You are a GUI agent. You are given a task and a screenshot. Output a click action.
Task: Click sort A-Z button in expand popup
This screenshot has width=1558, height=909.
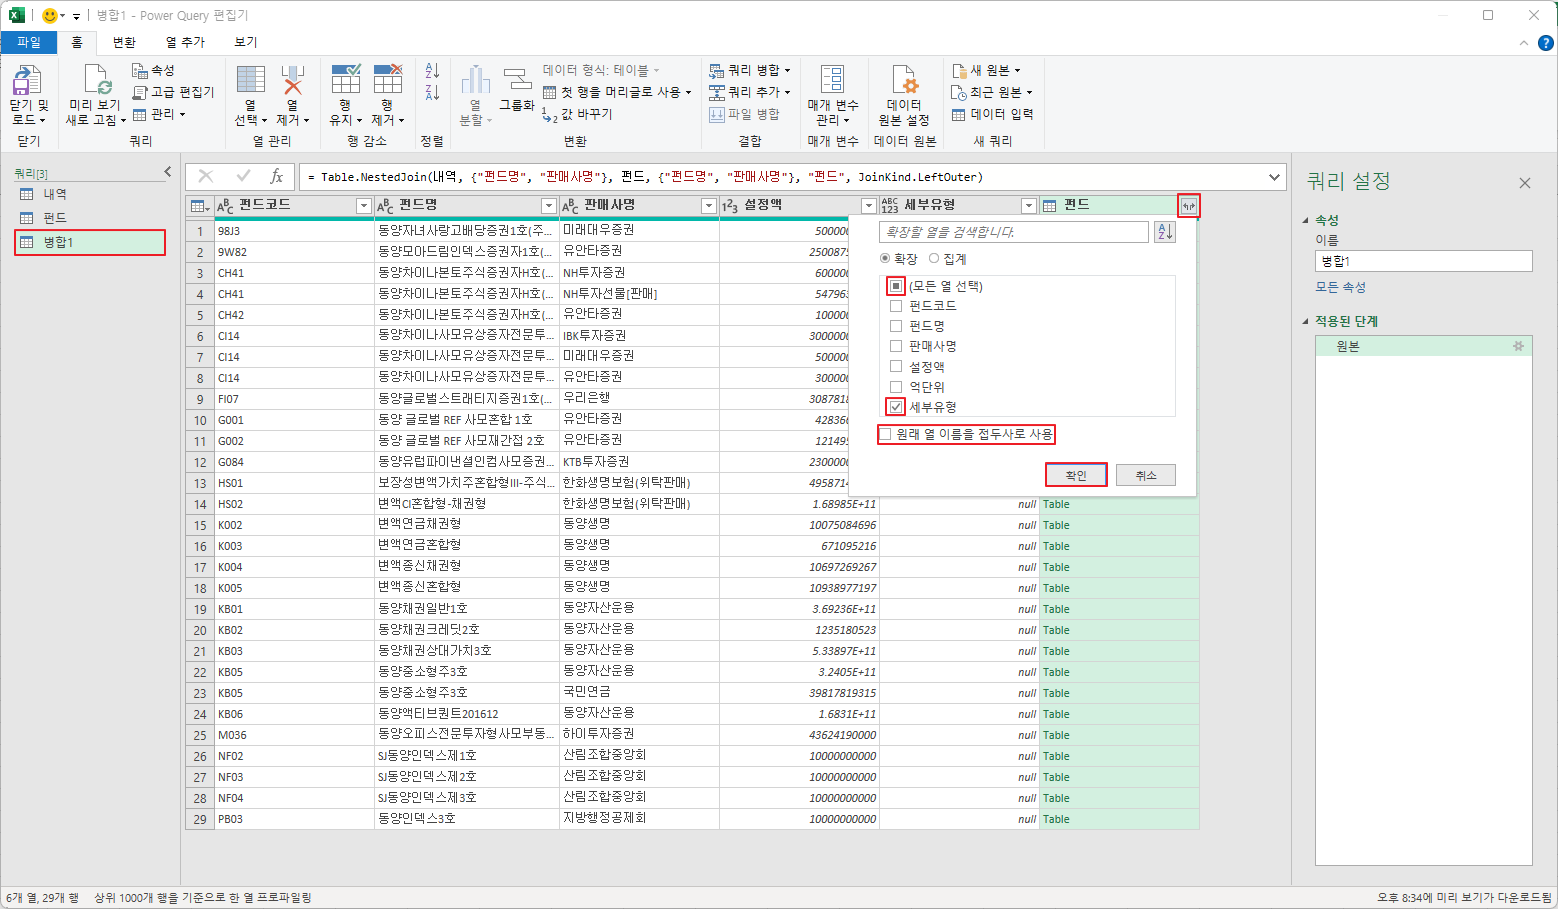[1165, 232]
